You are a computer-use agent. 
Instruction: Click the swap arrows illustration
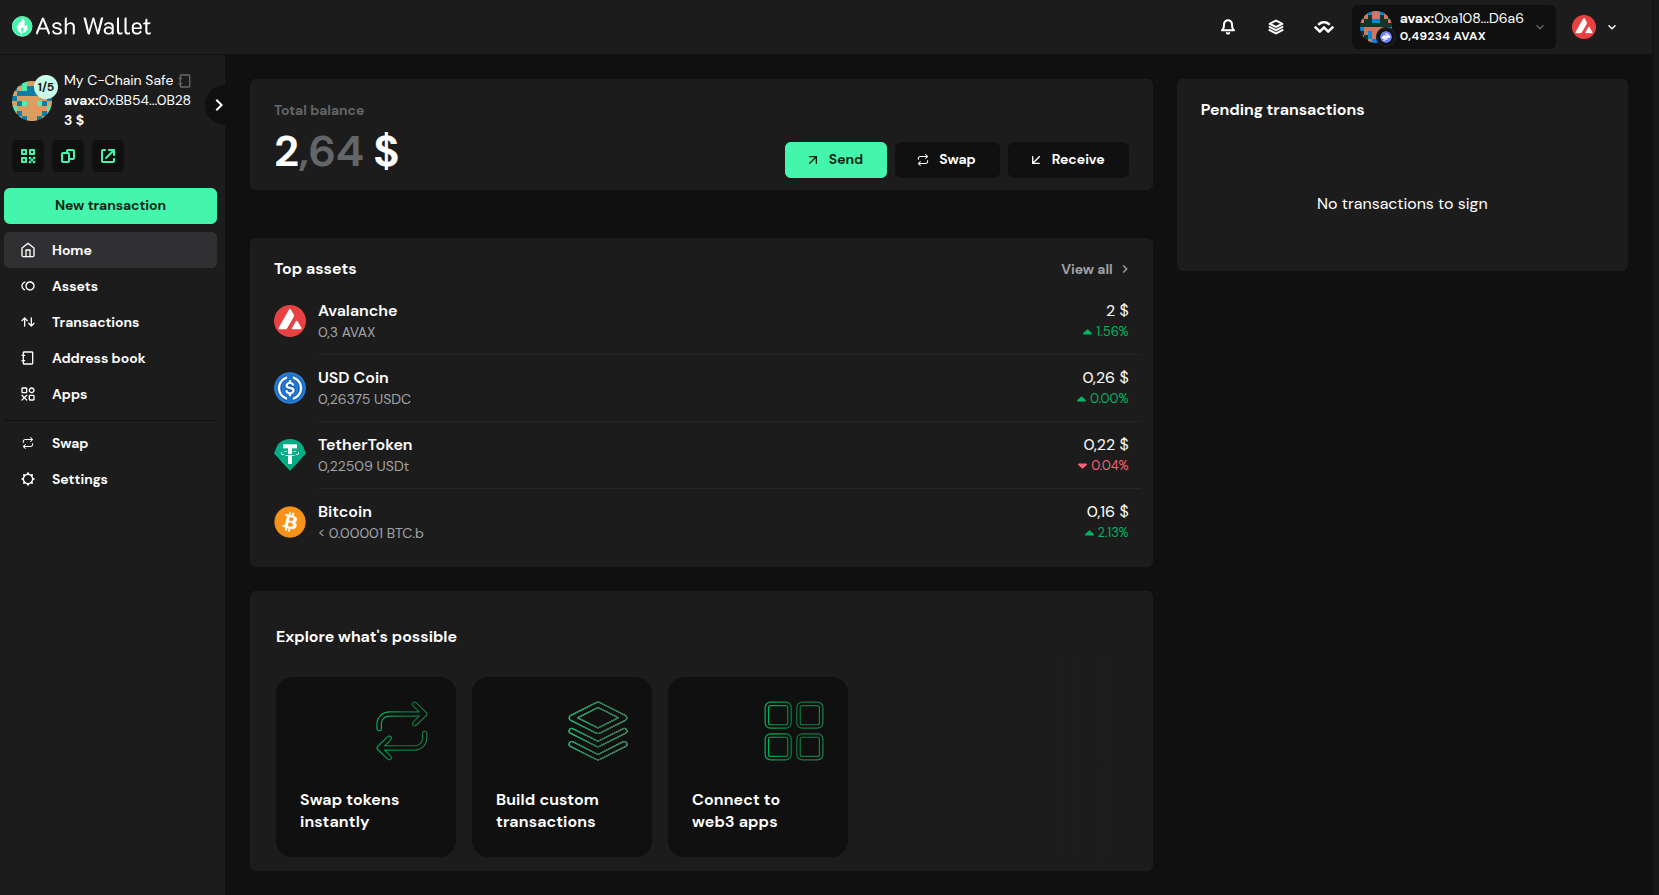click(402, 731)
